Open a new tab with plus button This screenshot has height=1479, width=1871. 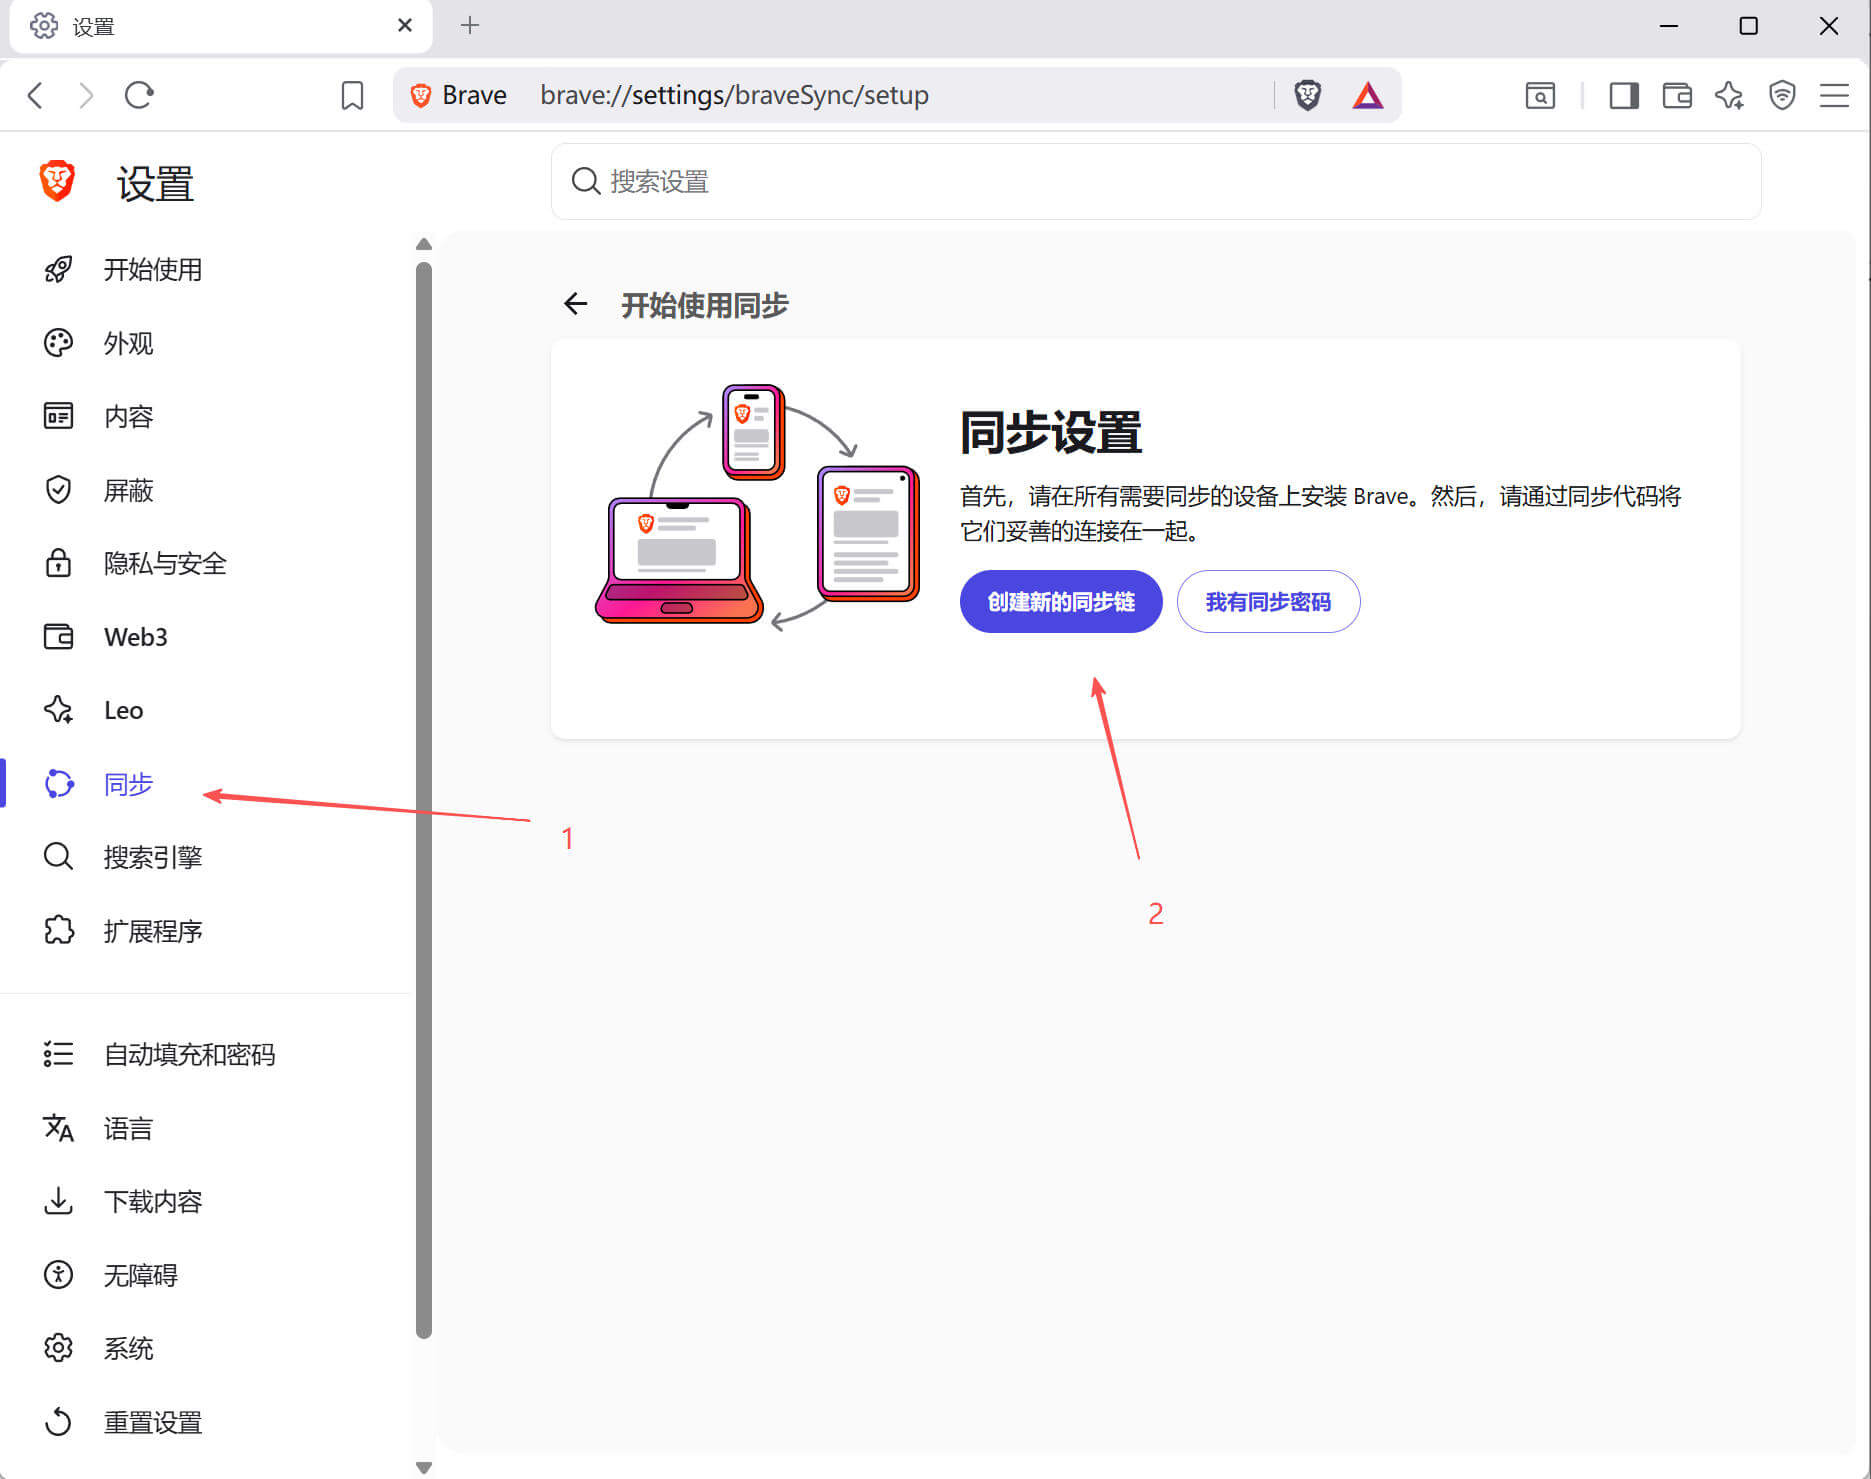click(470, 25)
